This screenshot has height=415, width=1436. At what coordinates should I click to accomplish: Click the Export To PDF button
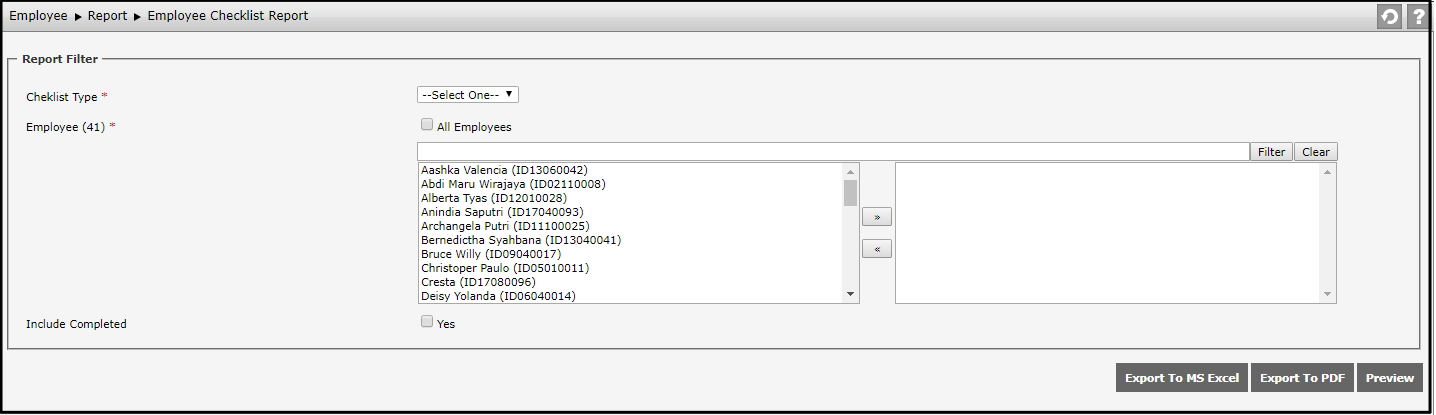(x=1301, y=378)
